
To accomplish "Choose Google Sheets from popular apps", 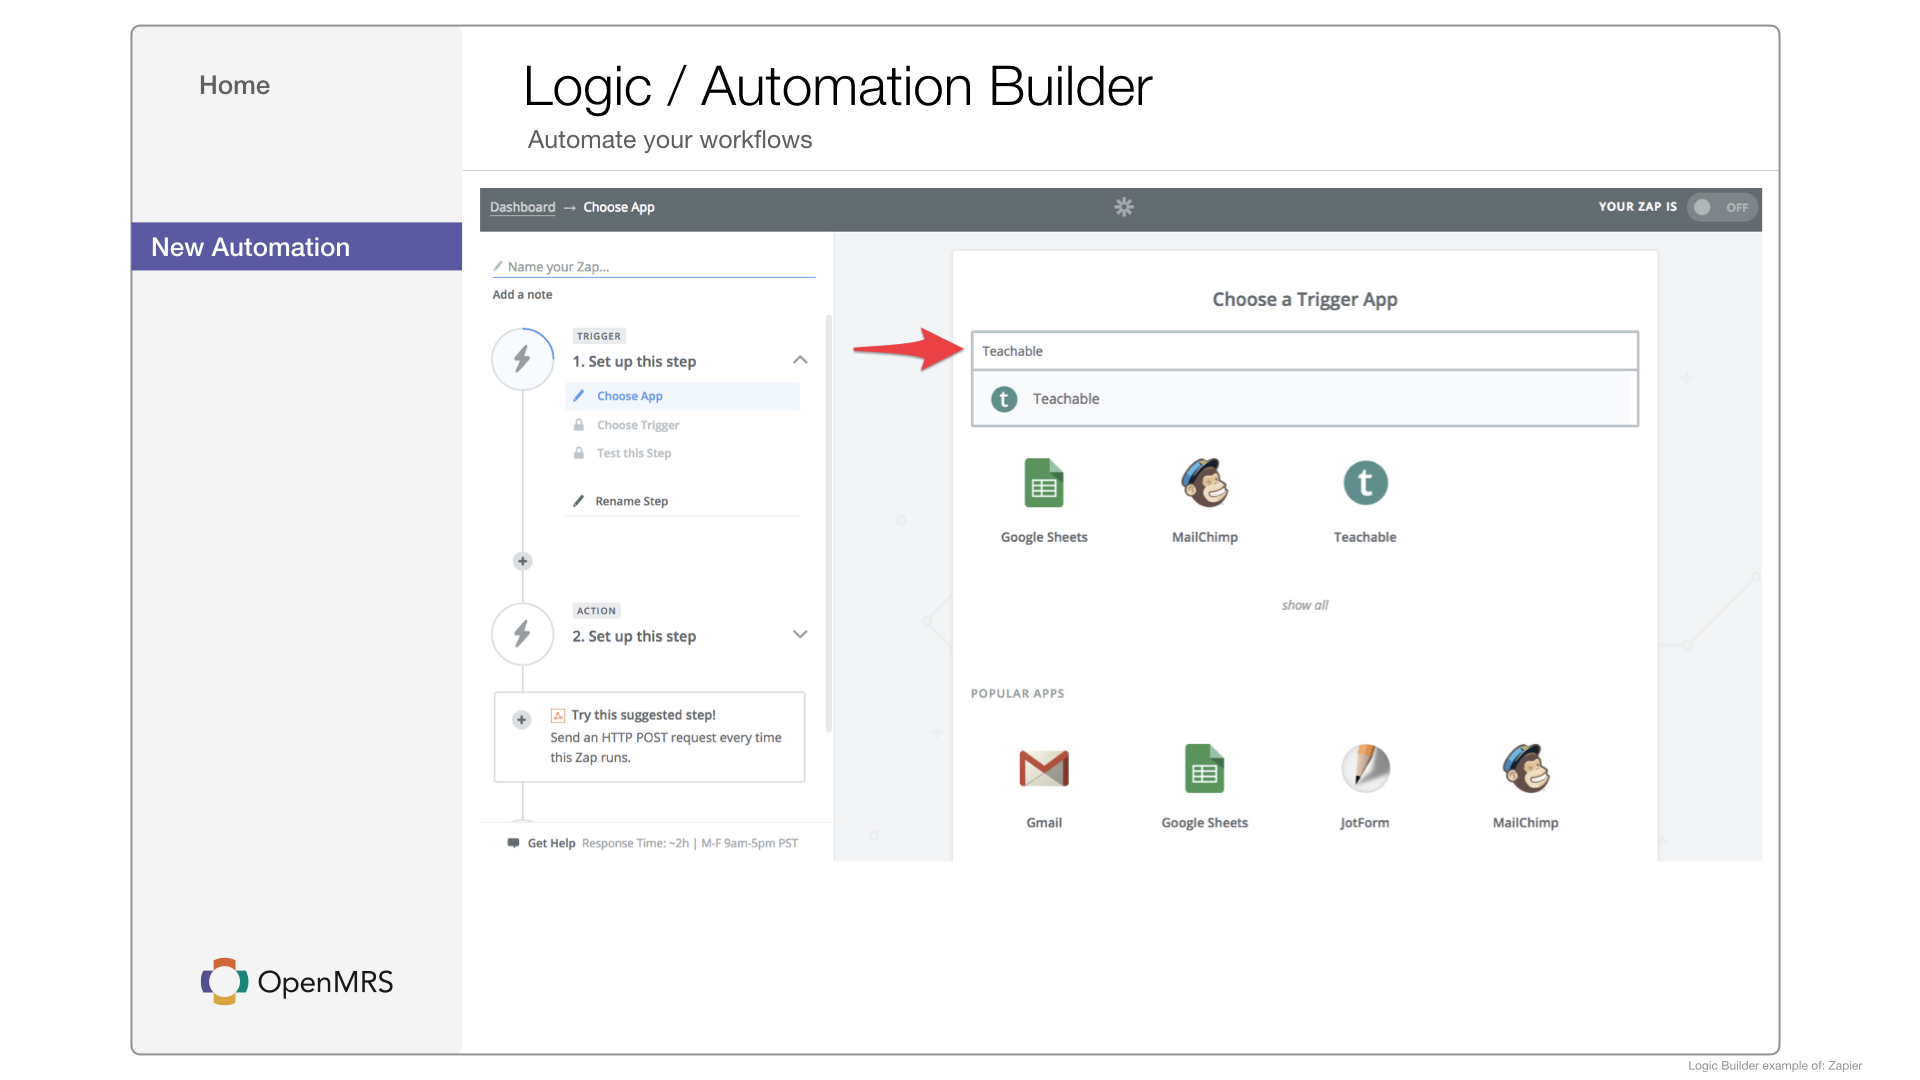I will (x=1205, y=787).
